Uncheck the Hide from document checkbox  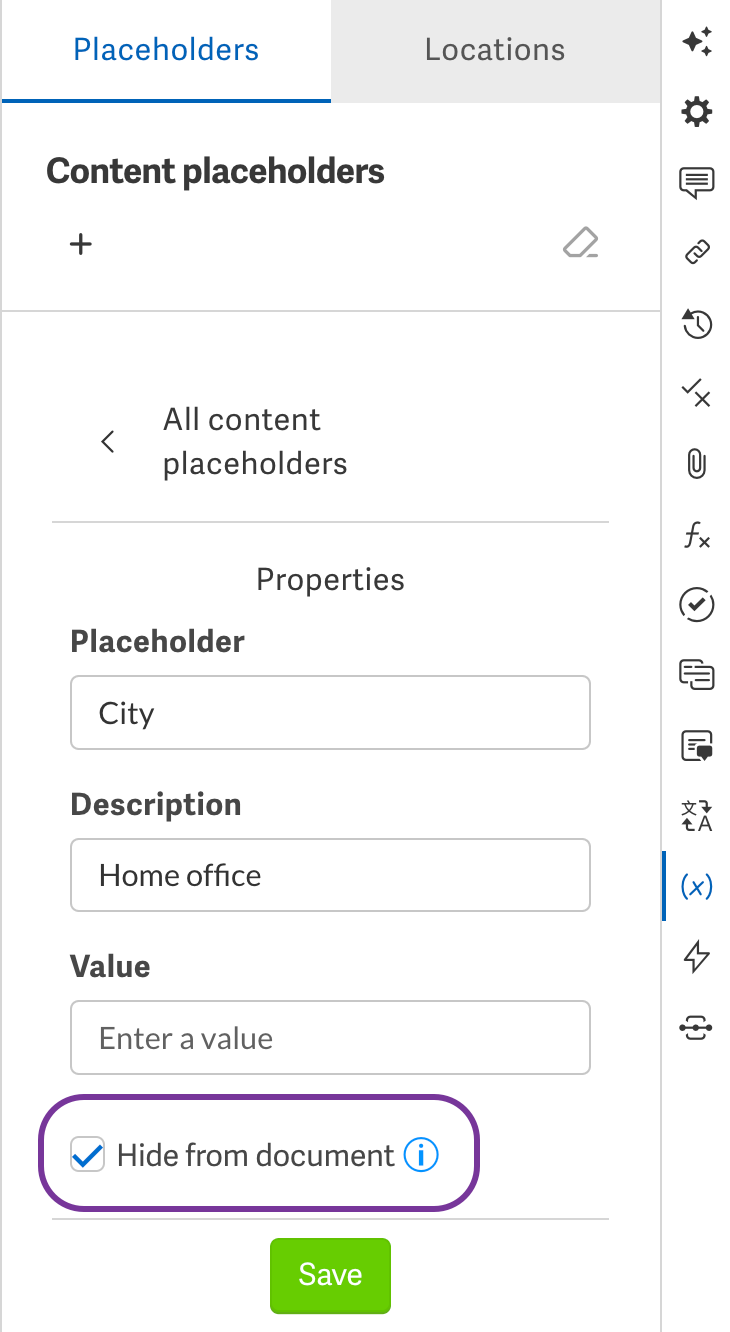click(x=88, y=1154)
